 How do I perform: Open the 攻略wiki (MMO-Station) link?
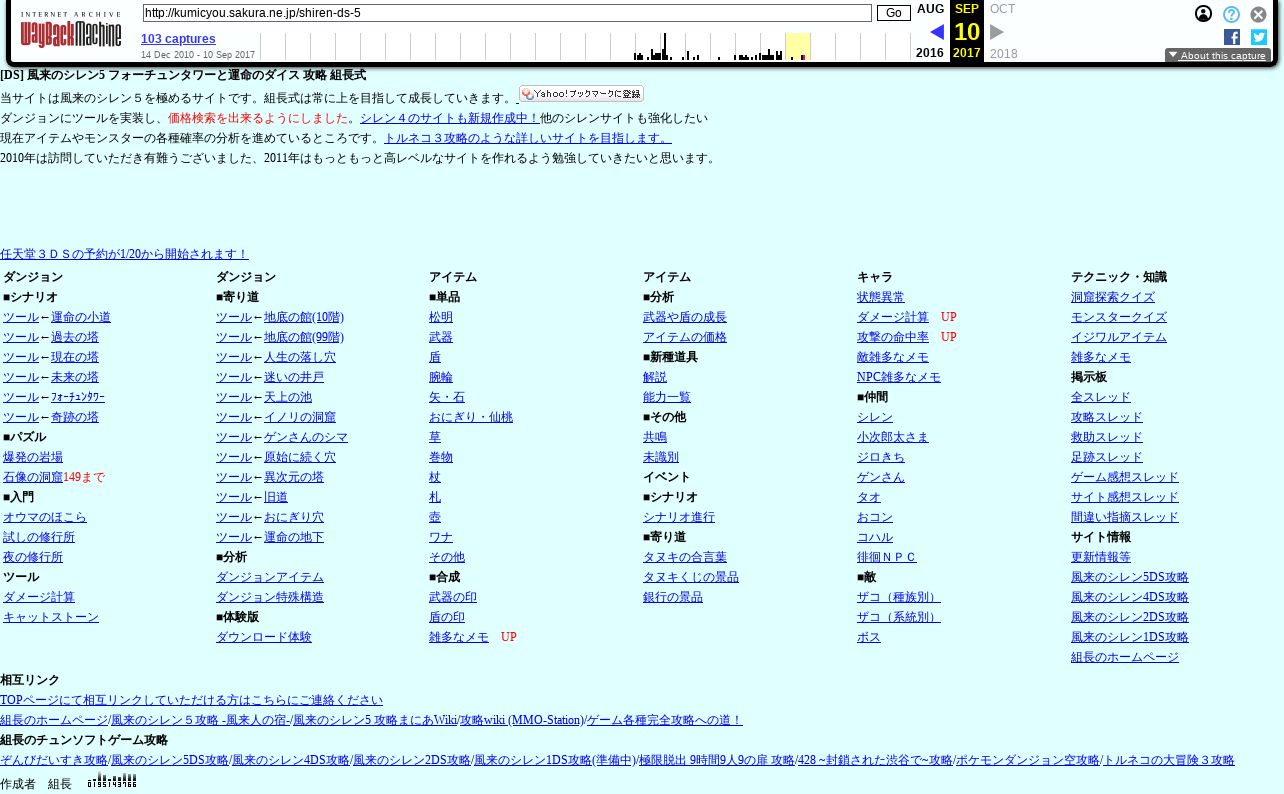(522, 720)
